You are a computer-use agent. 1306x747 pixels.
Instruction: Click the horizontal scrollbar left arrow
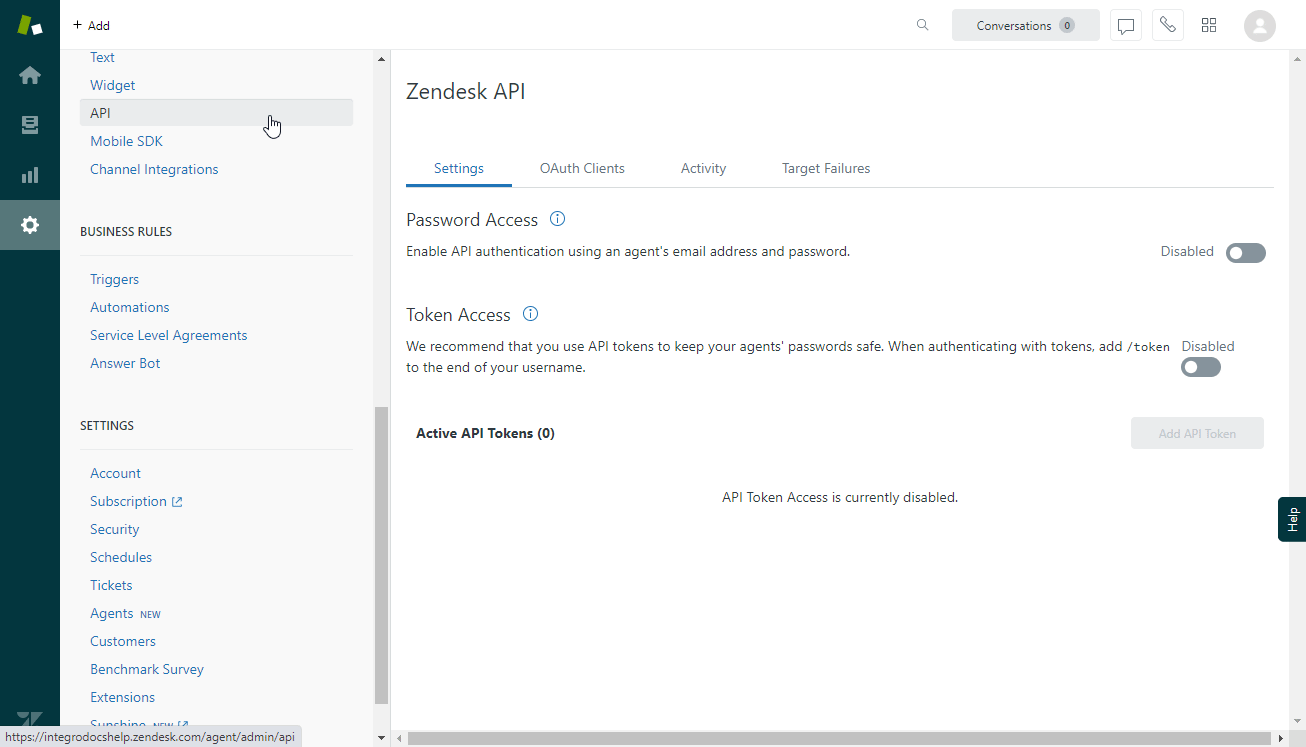399,739
